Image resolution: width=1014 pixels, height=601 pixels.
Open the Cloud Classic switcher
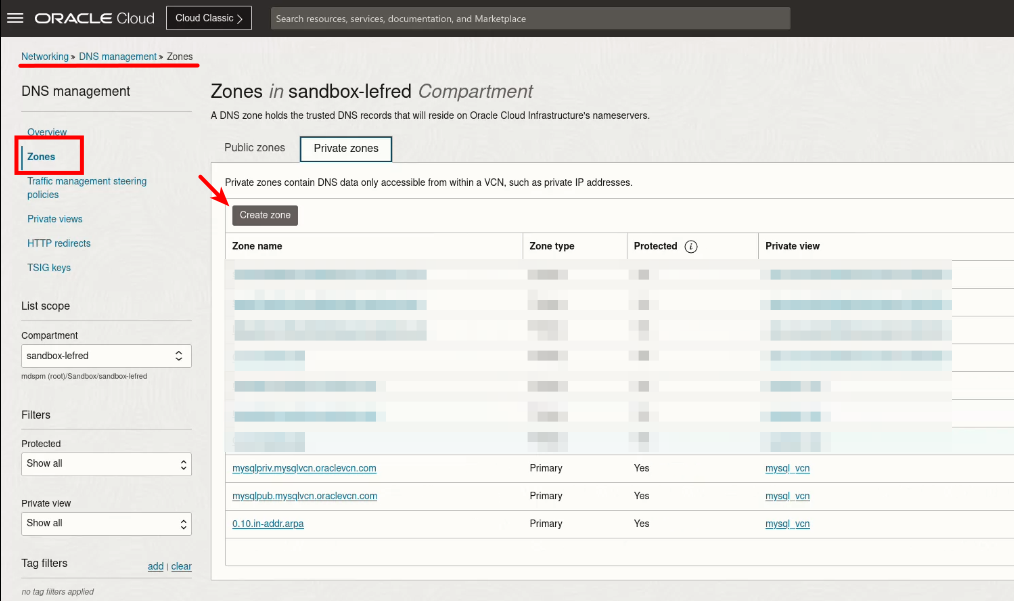(208, 17)
